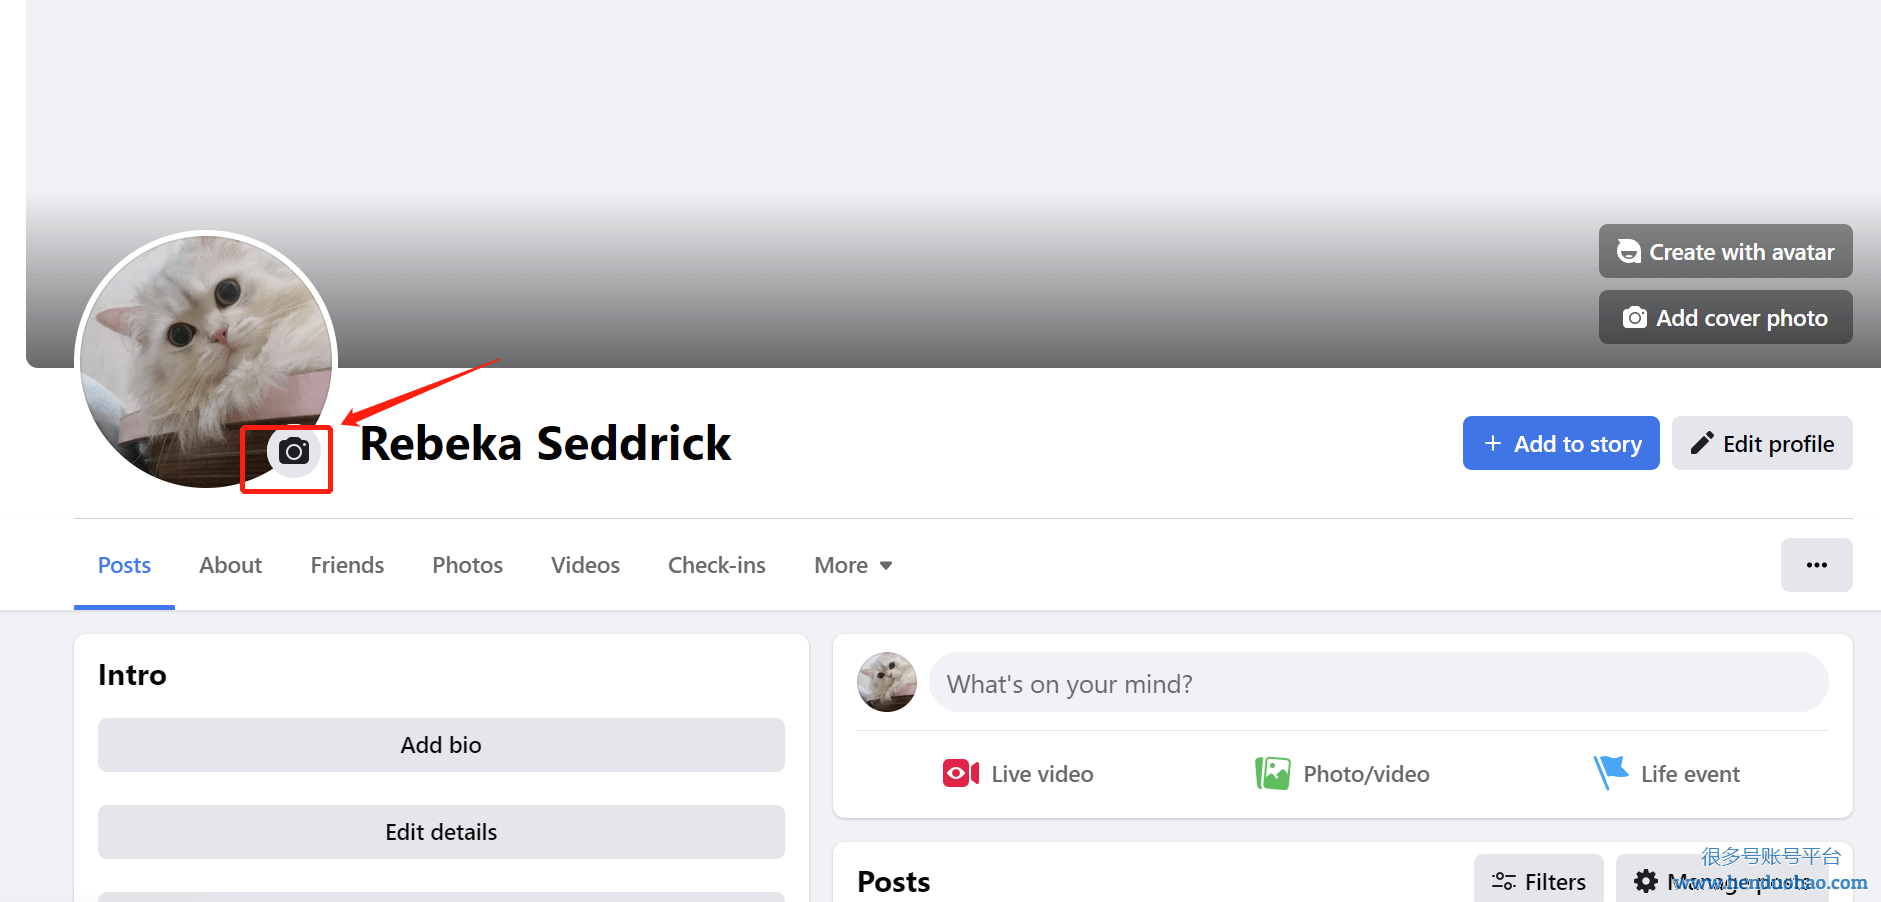Click the What's on your mind field
Viewport: 1881px width, 902px height.
1378,683
